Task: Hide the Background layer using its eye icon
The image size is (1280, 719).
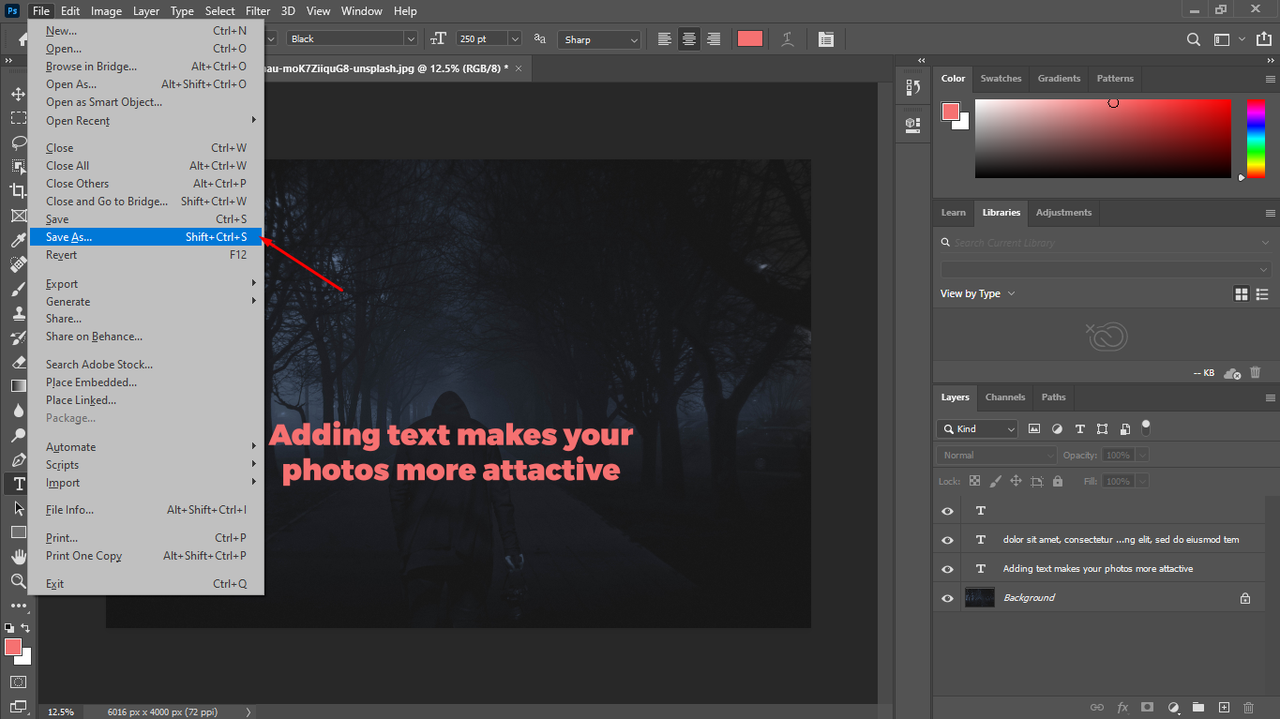Action: (x=947, y=598)
